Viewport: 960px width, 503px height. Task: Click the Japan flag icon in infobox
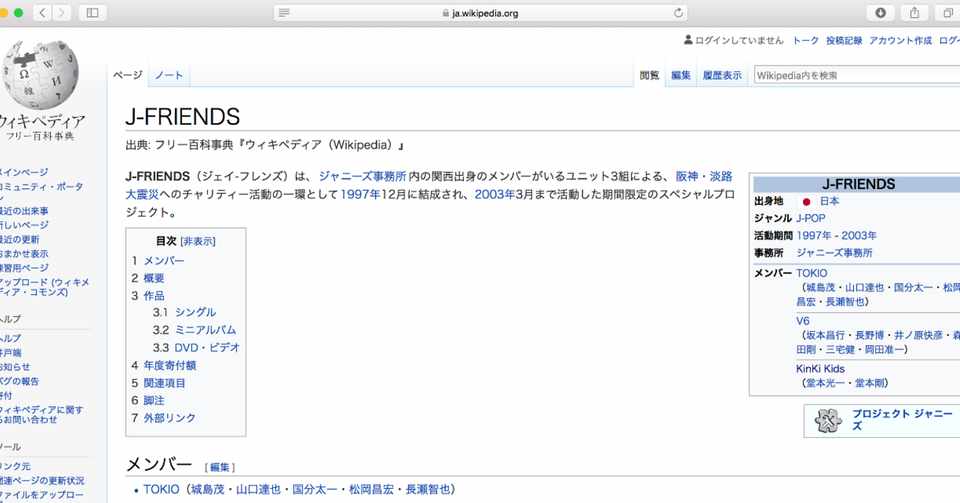pyautogui.click(x=806, y=201)
